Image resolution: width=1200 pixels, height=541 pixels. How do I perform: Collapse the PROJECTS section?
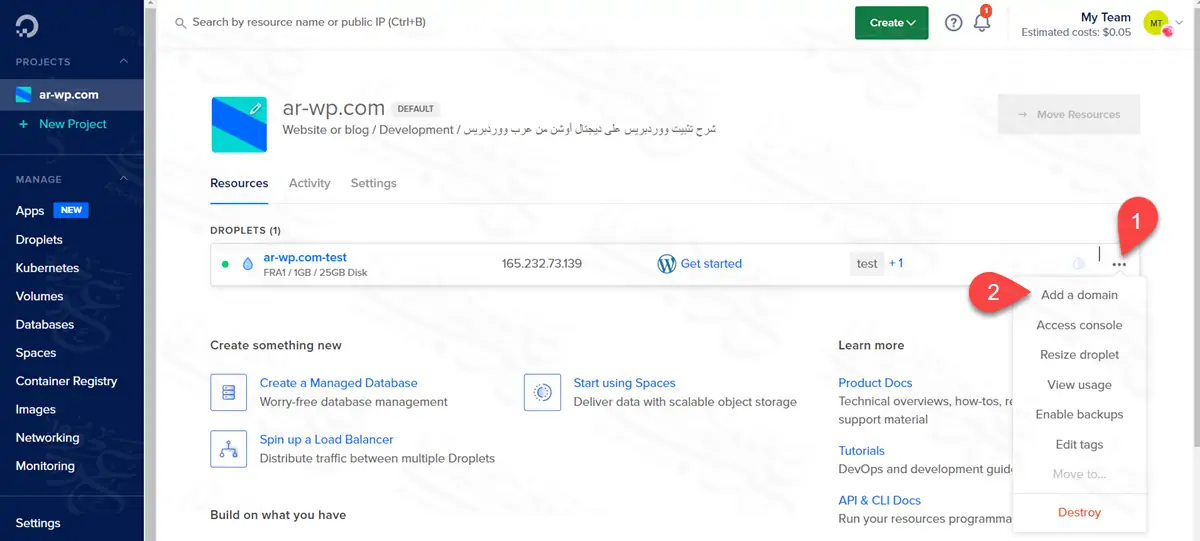tap(124, 62)
